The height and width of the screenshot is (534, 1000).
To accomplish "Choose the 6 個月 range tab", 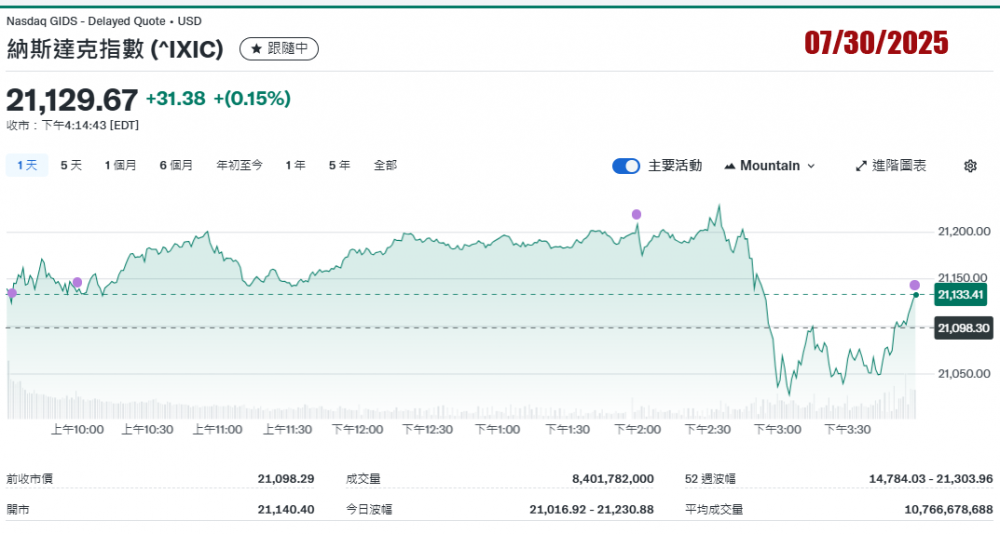I will (x=175, y=165).
